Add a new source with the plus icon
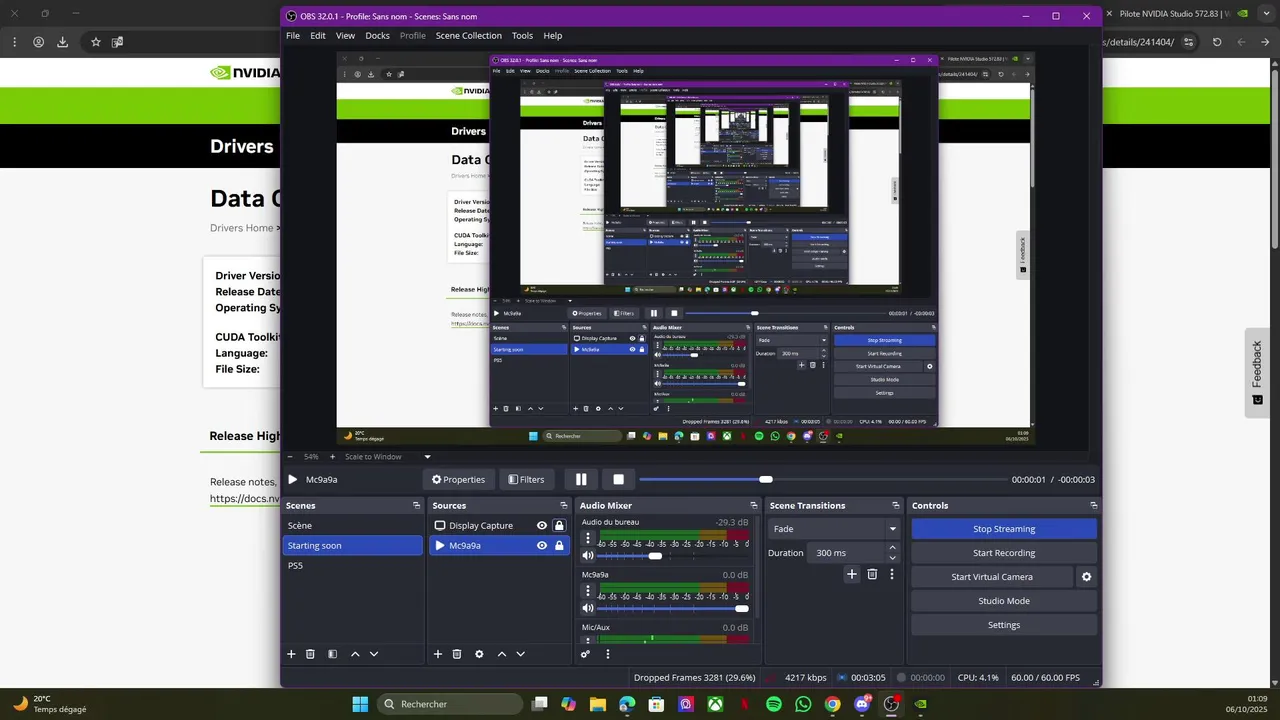The image size is (1280, 720). (x=437, y=654)
